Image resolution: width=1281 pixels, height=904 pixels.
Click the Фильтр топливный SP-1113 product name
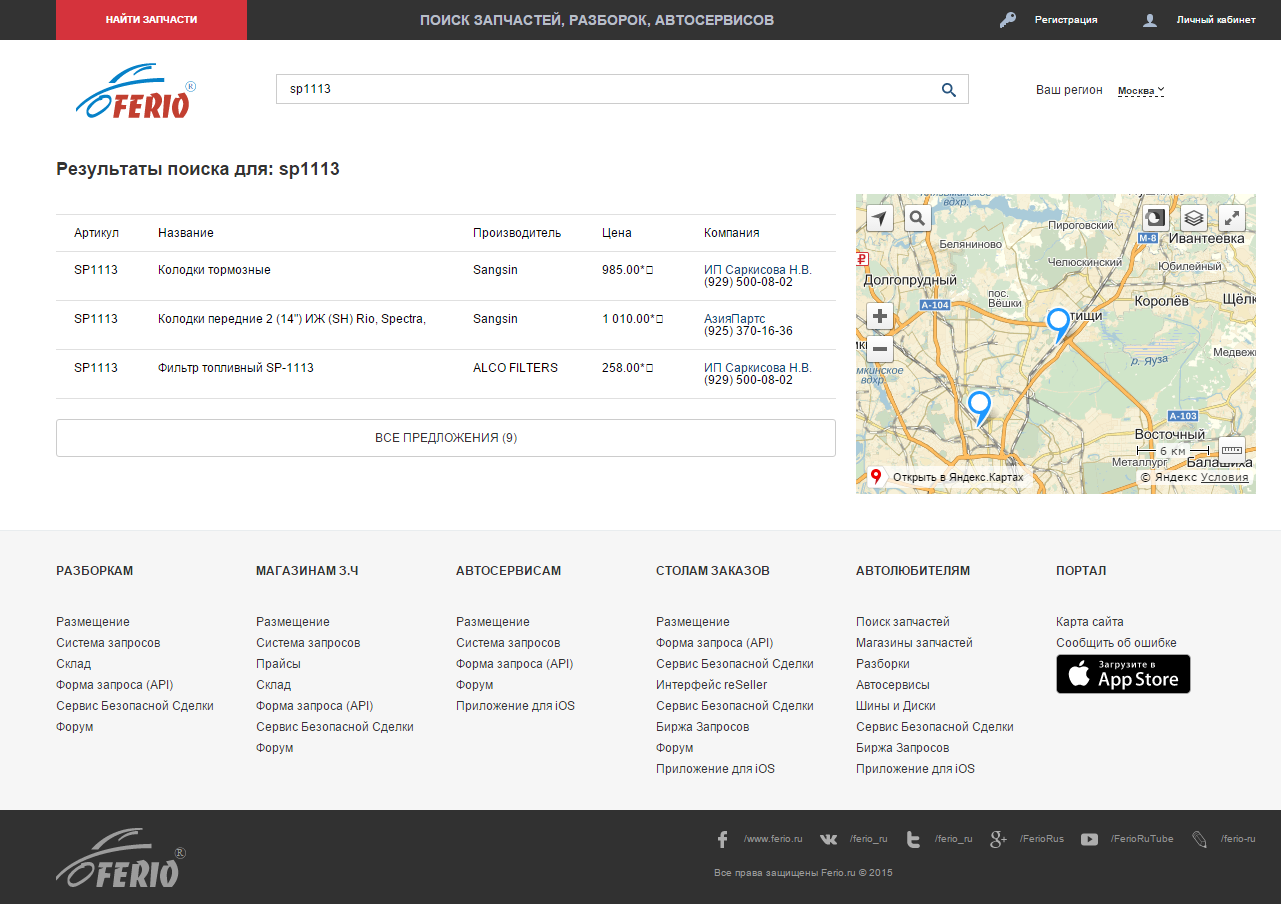click(x=236, y=368)
